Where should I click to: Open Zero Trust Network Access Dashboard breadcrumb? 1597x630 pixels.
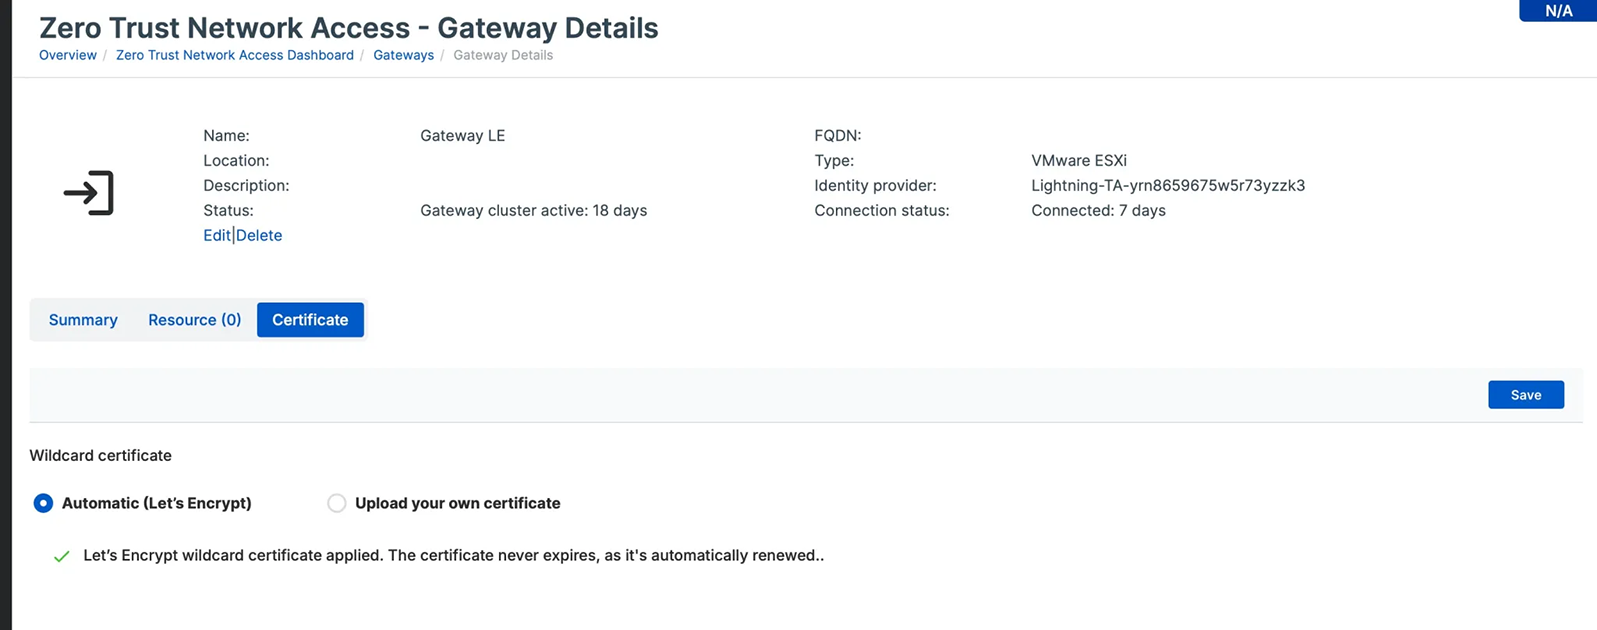coord(235,55)
